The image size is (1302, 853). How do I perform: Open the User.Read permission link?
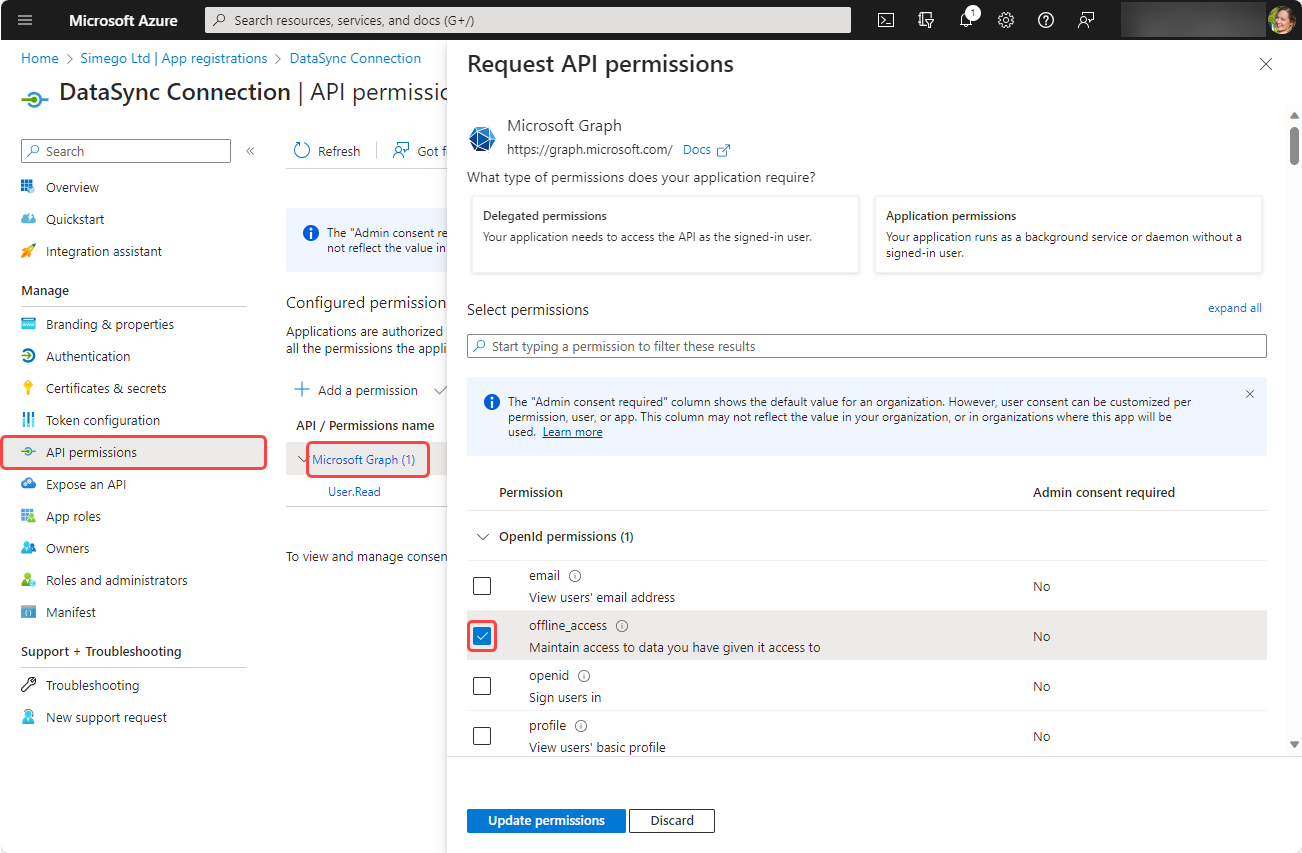[x=354, y=492]
